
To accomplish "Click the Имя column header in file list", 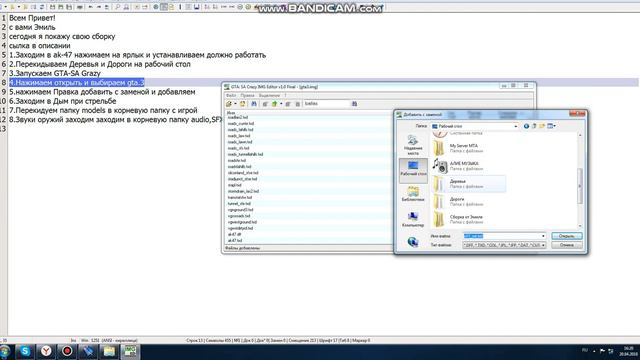I will 231,113.
